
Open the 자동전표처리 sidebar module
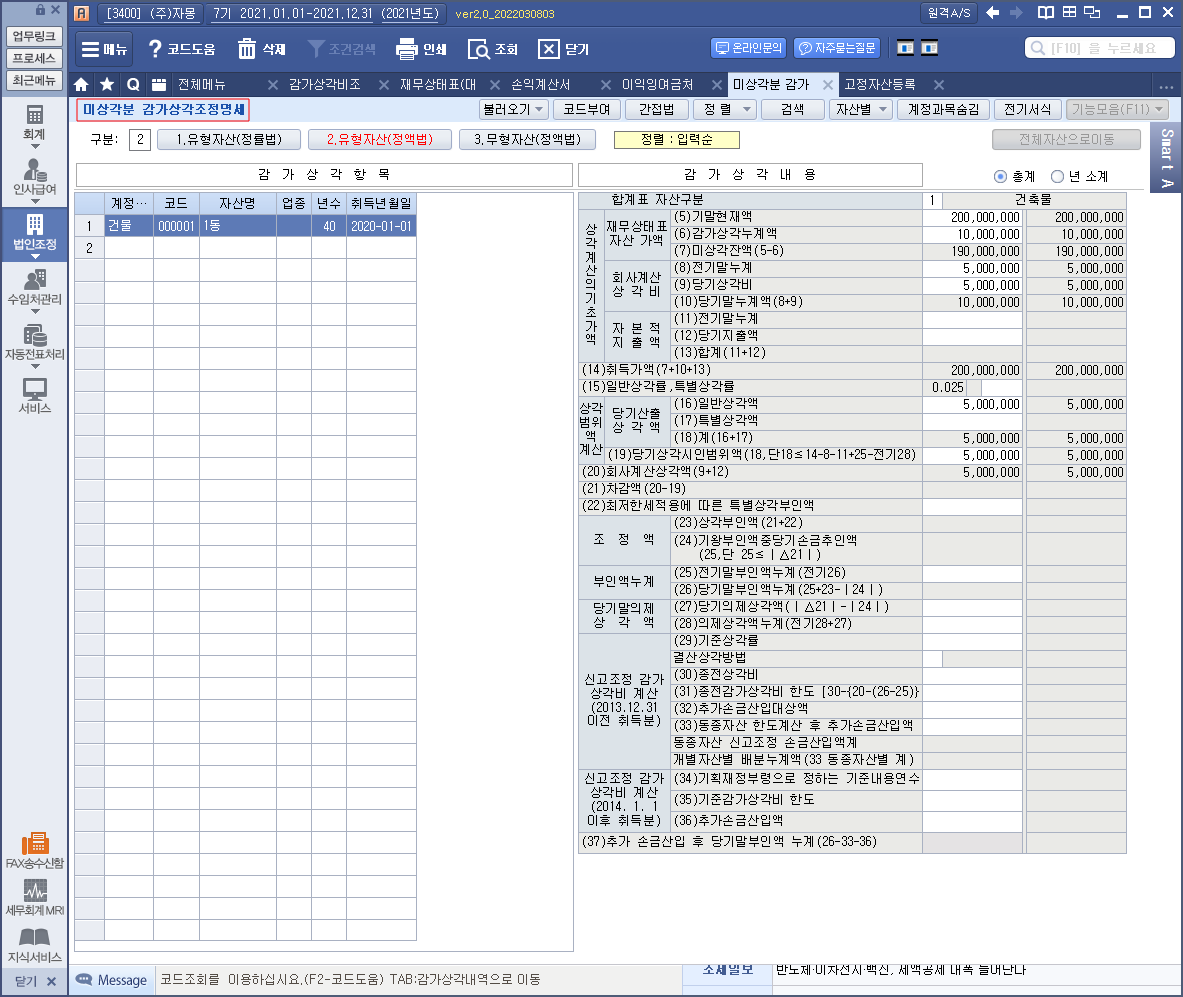coord(34,343)
